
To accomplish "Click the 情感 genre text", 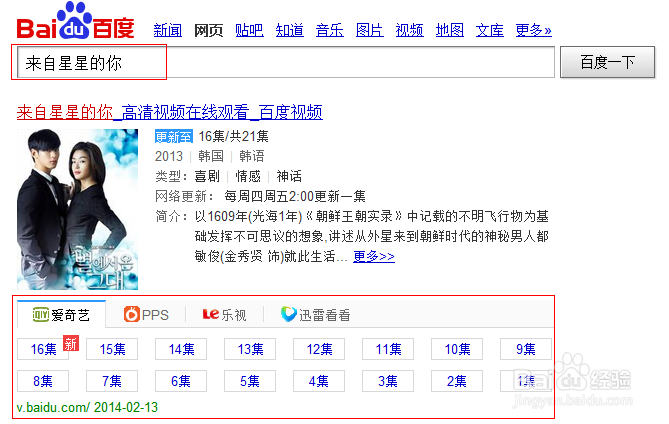I will click(248, 176).
